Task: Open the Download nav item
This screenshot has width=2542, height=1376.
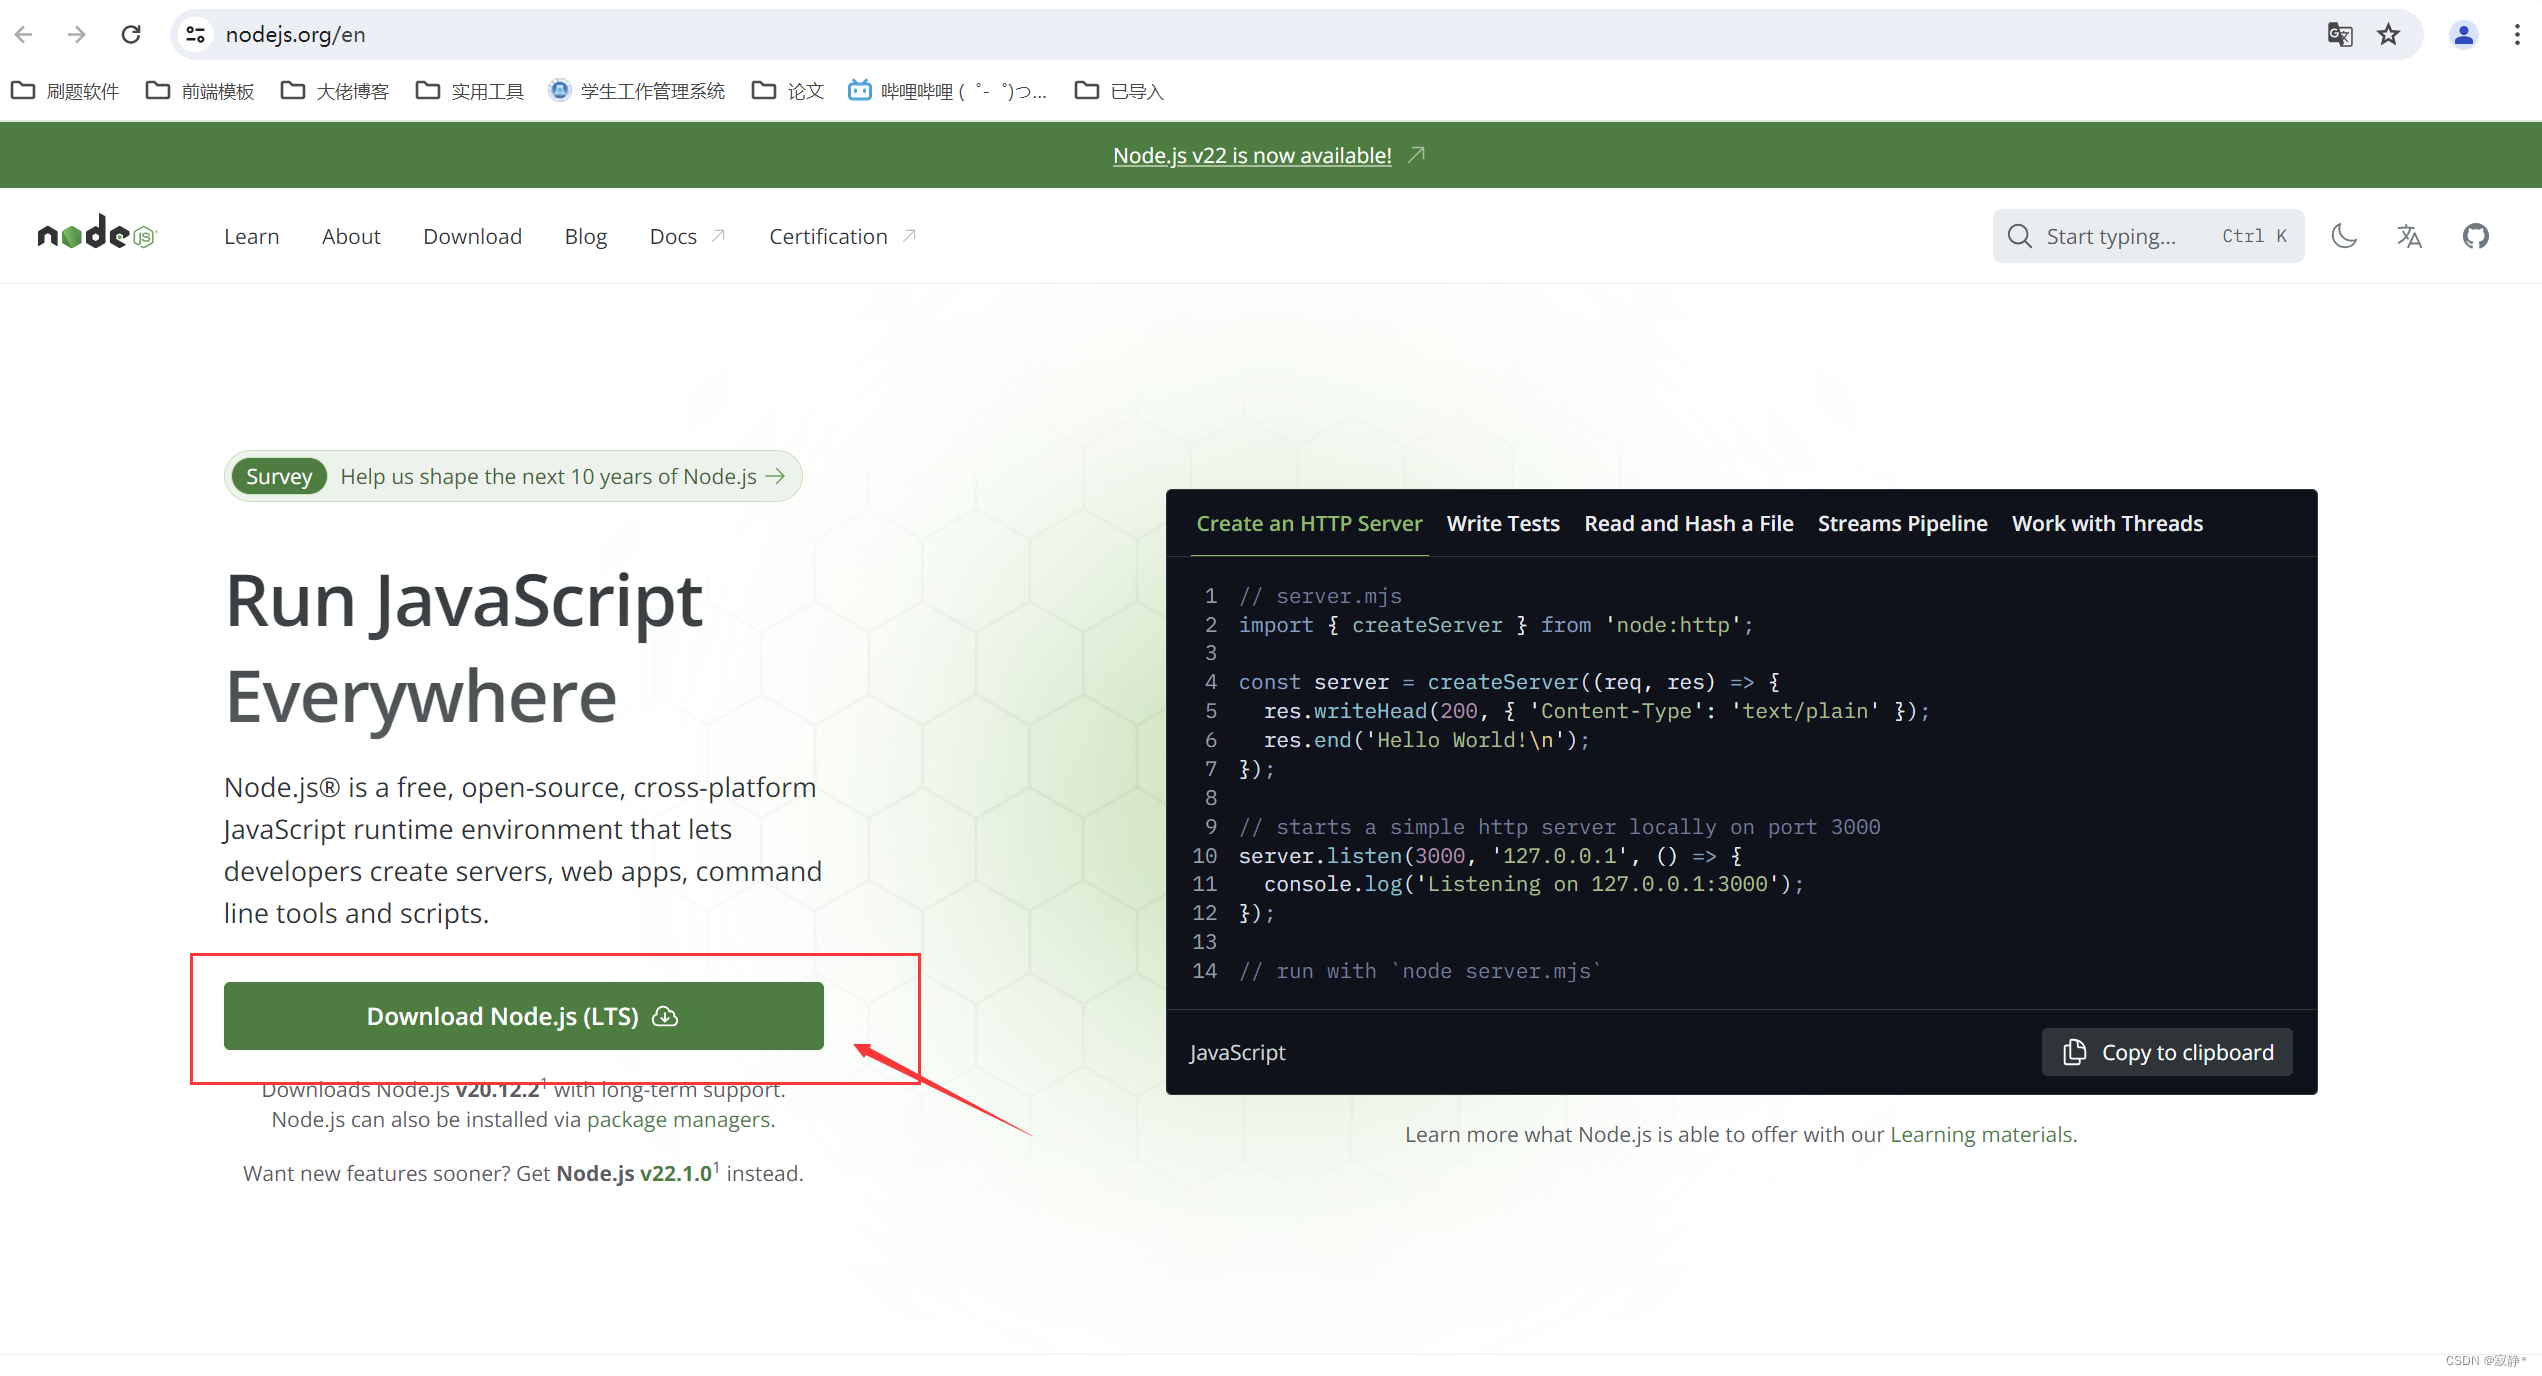Action: 472,236
